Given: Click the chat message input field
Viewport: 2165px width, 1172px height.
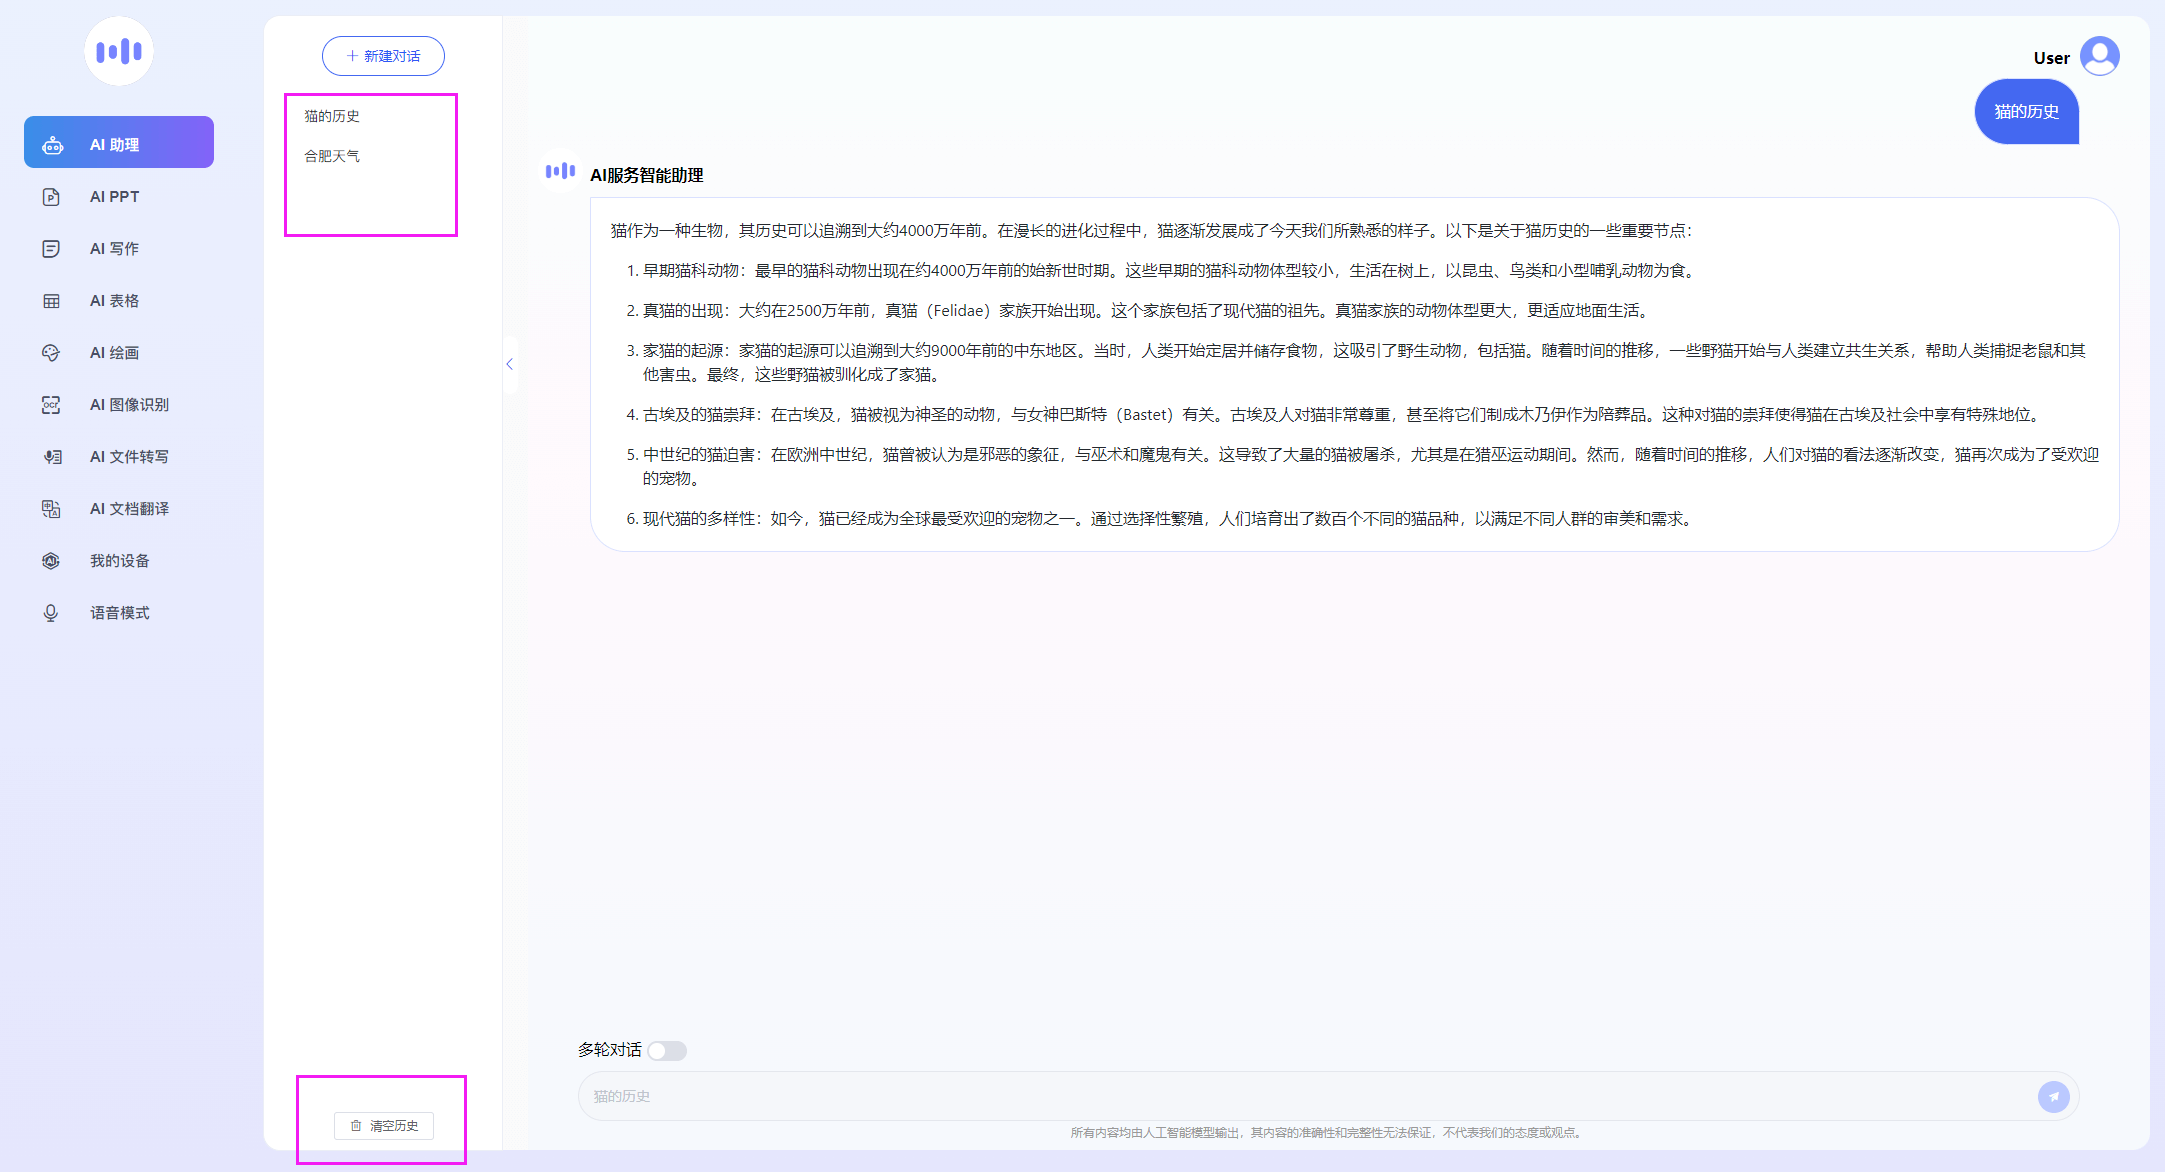Looking at the screenshot, I should [1300, 1097].
